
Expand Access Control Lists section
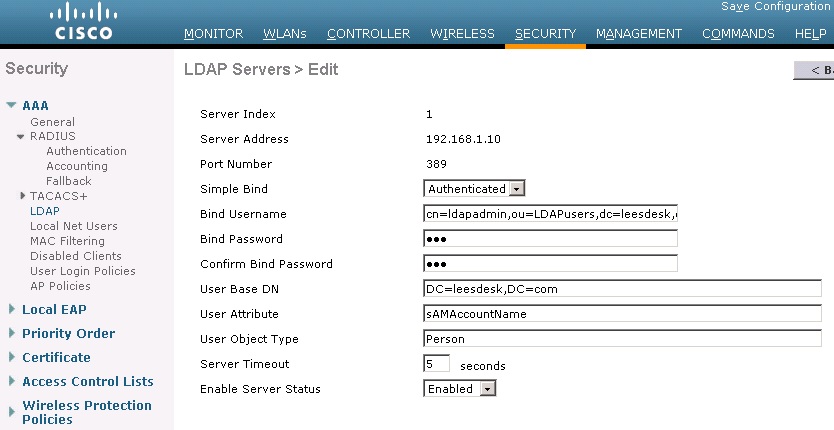coord(12,381)
